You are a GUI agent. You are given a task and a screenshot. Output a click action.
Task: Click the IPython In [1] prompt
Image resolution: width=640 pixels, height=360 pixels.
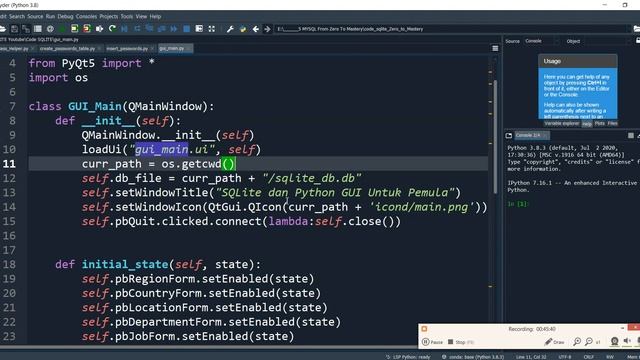tap(518, 204)
